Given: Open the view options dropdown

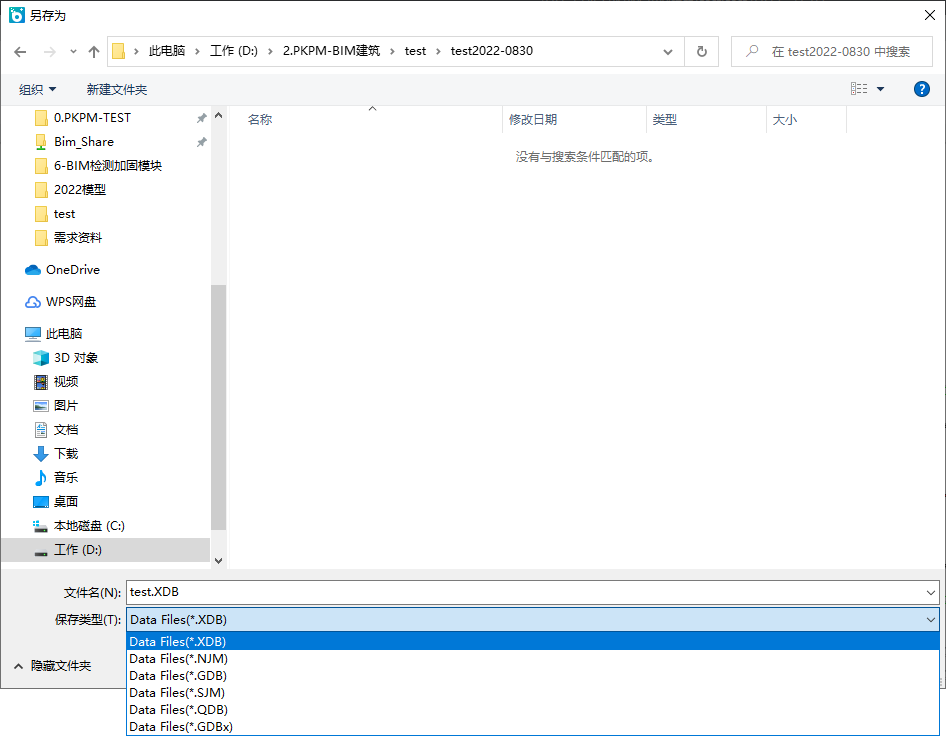Looking at the screenshot, I should pos(880,90).
